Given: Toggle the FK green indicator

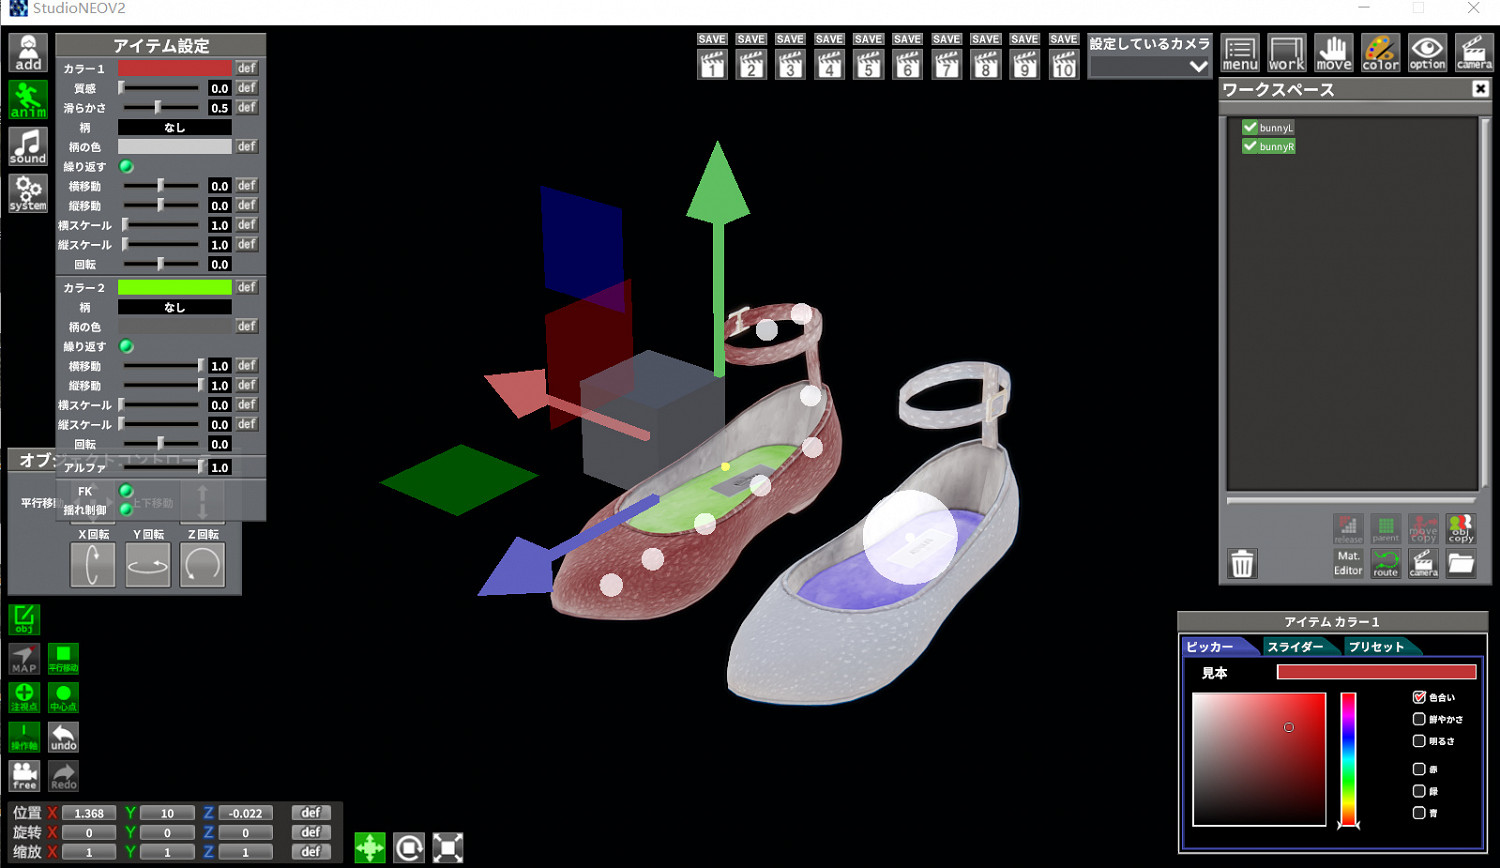Looking at the screenshot, I should [126, 491].
